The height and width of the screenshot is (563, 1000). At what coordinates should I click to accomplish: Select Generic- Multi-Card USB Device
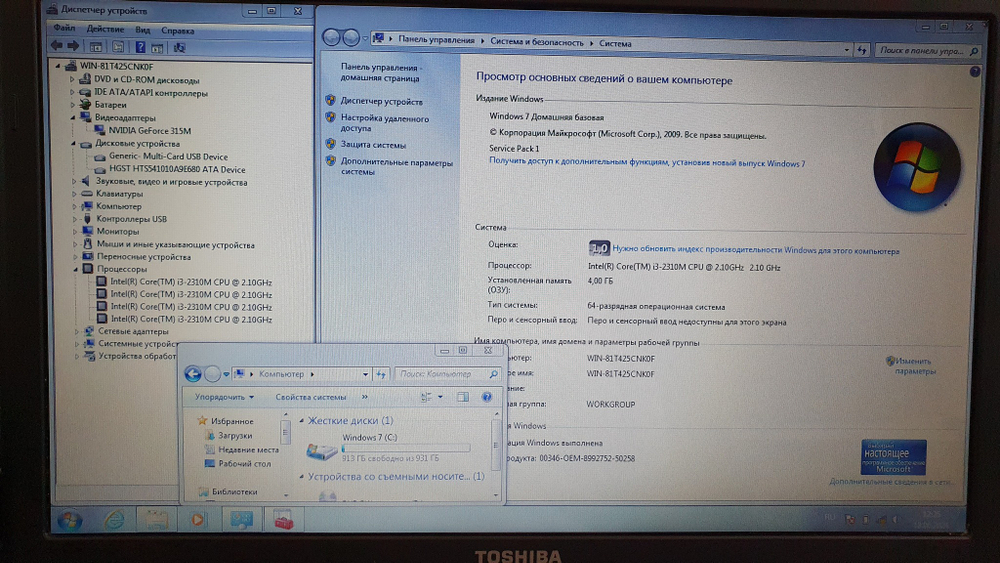coord(168,156)
